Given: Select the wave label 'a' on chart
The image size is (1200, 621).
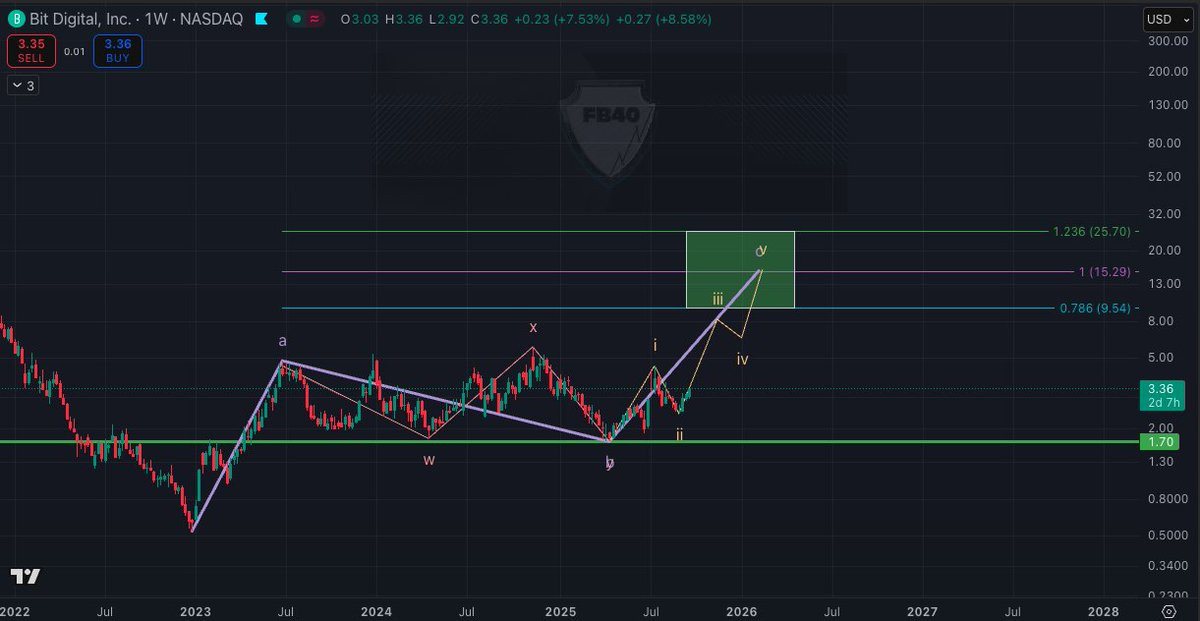Looking at the screenshot, I should click(283, 341).
